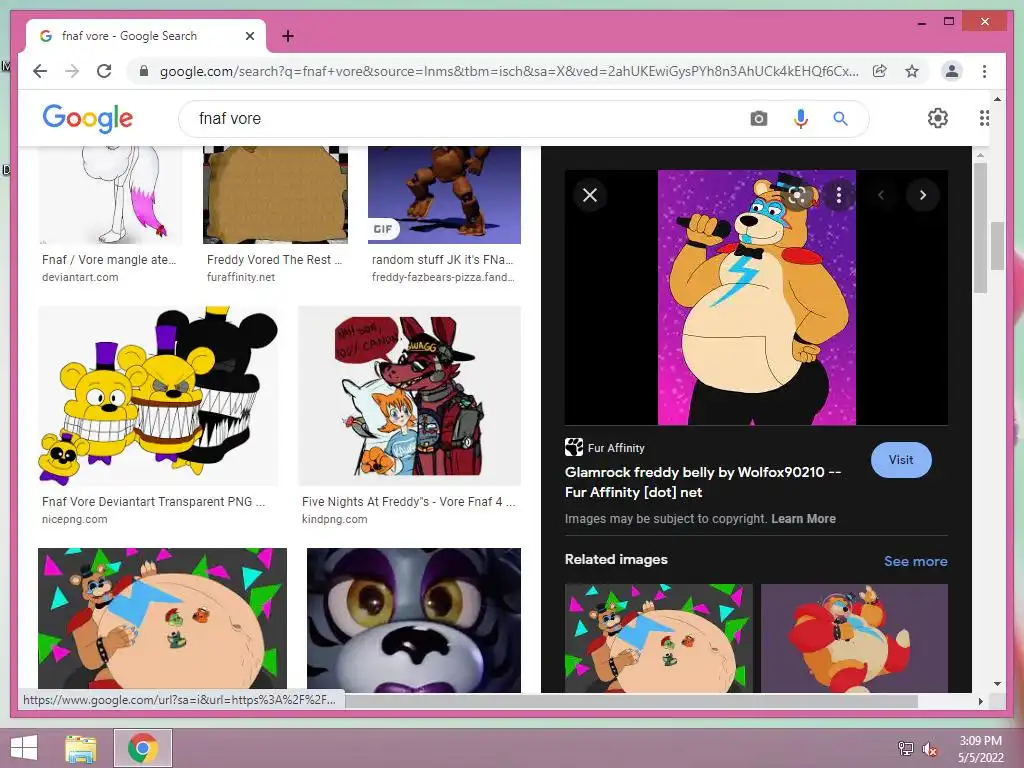Image resolution: width=1024 pixels, height=768 pixels.
Task: Open Google quick settings gear
Action: point(938,118)
